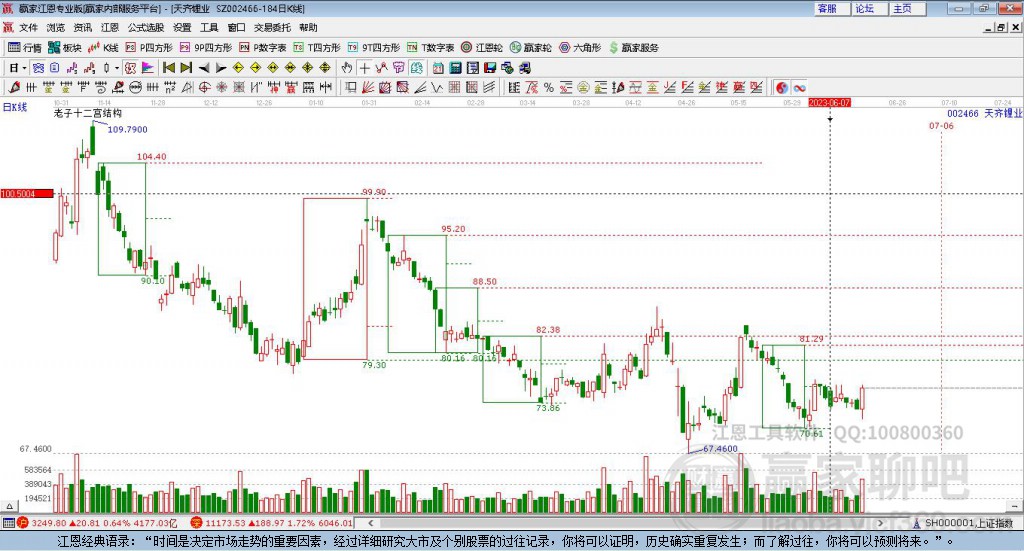
Task: Open the 江恩轮 Gann wheel
Action: point(482,48)
